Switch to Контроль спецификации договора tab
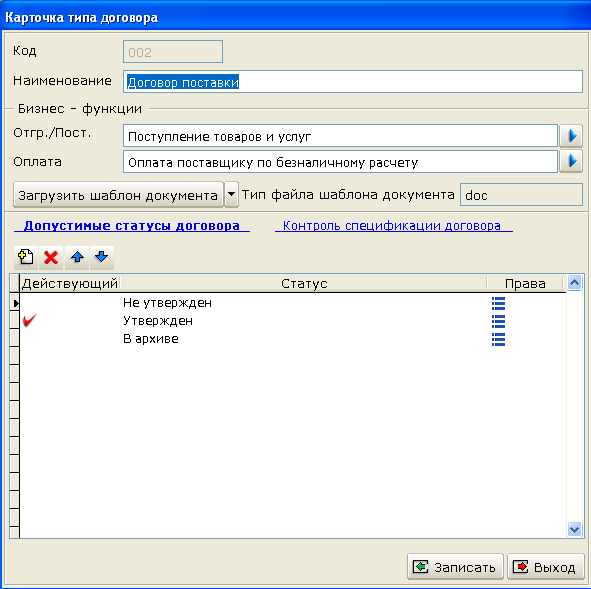This screenshot has width=591, height=589. pyautogui.click(x=393, y=225)
